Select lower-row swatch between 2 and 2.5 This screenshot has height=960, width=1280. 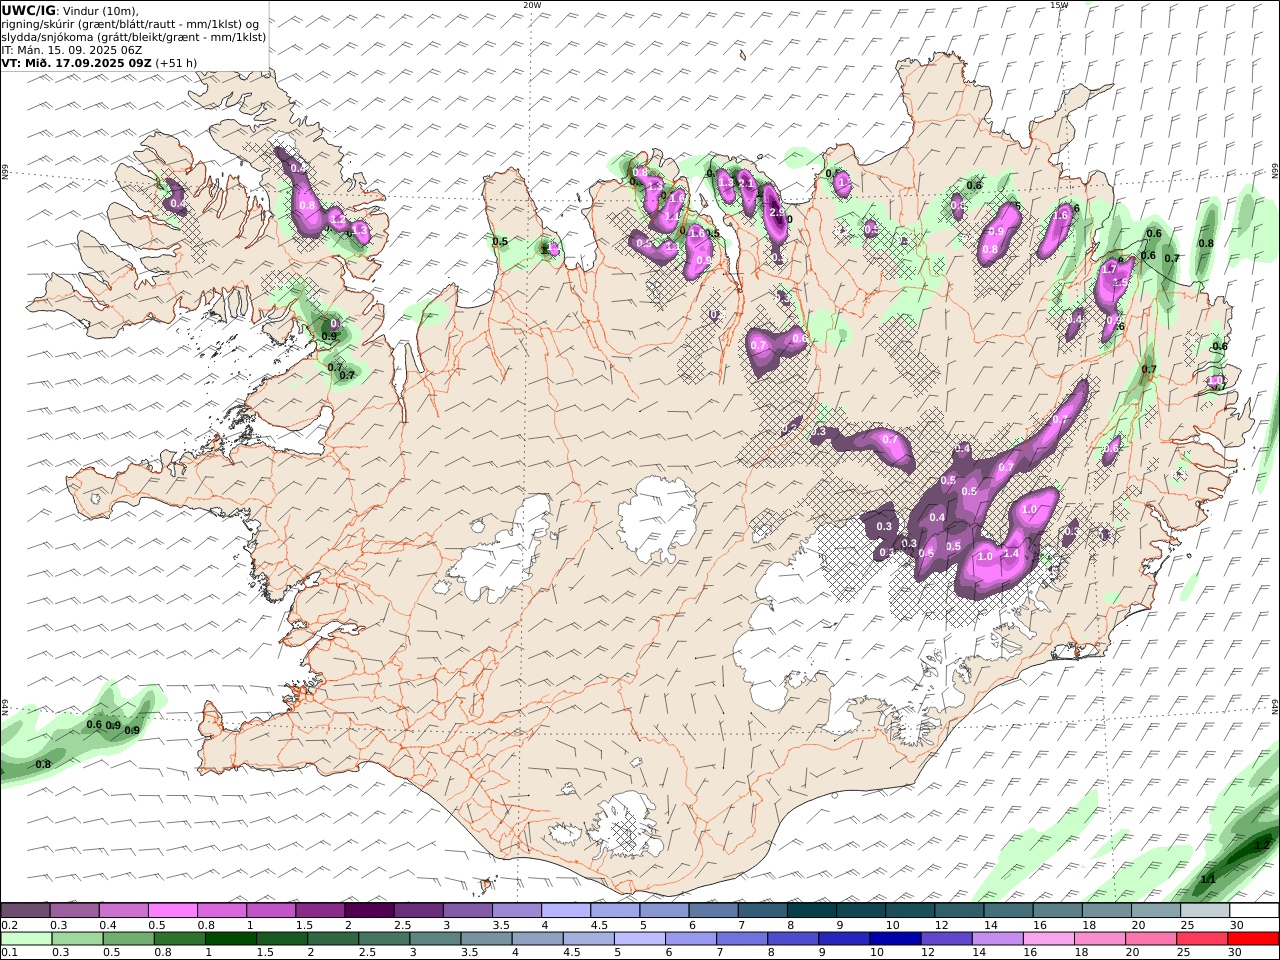pos(333,939)
